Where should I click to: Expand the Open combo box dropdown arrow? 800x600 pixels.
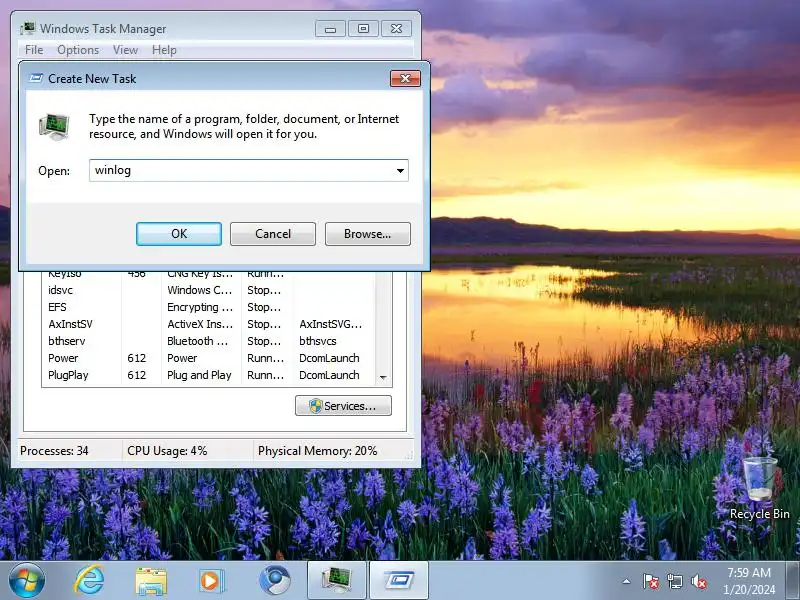point(401,170)
